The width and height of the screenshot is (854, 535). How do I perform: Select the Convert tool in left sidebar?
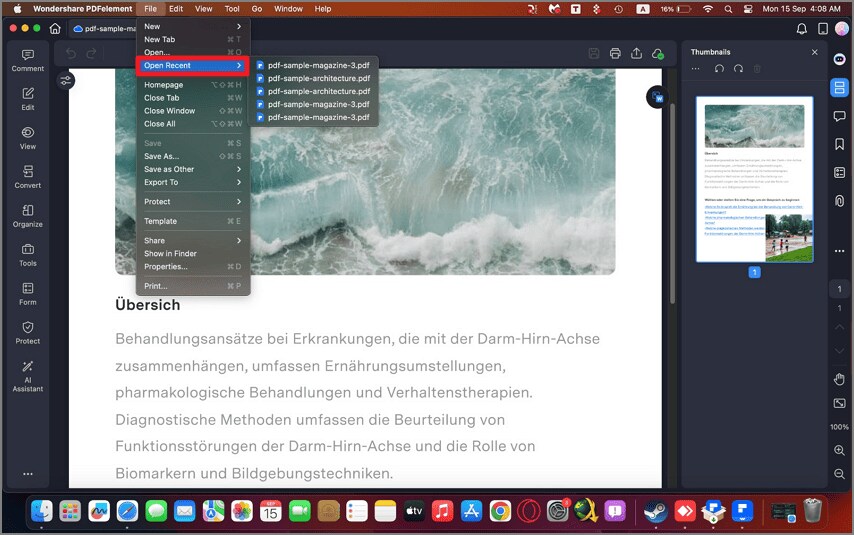28,177
